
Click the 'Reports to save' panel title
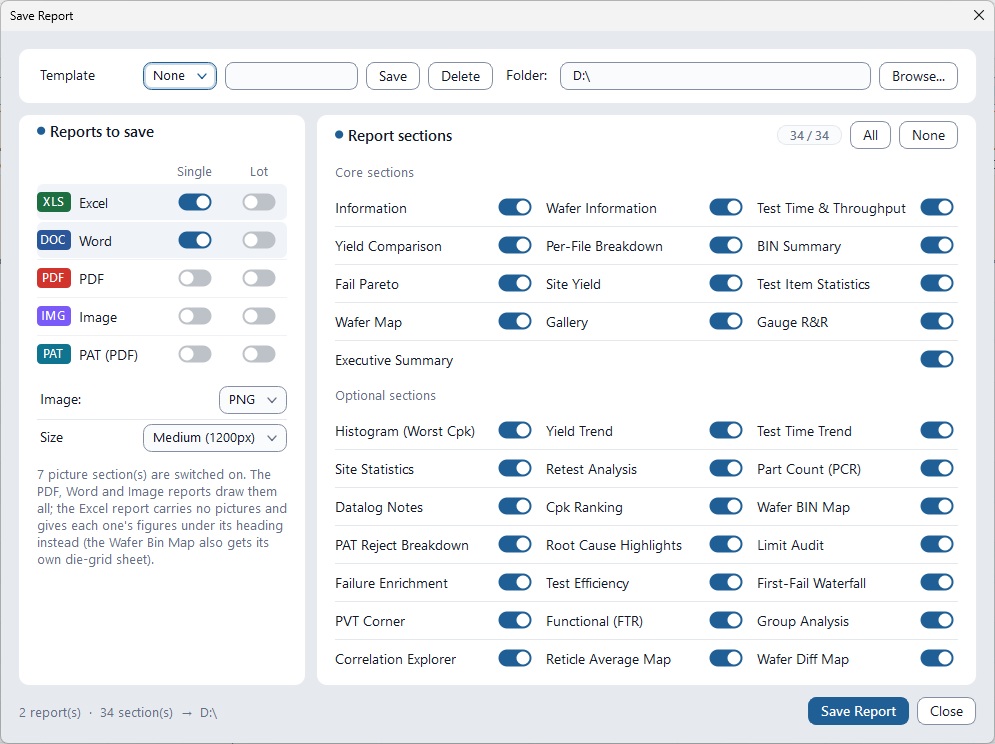(x=102, y=132)
